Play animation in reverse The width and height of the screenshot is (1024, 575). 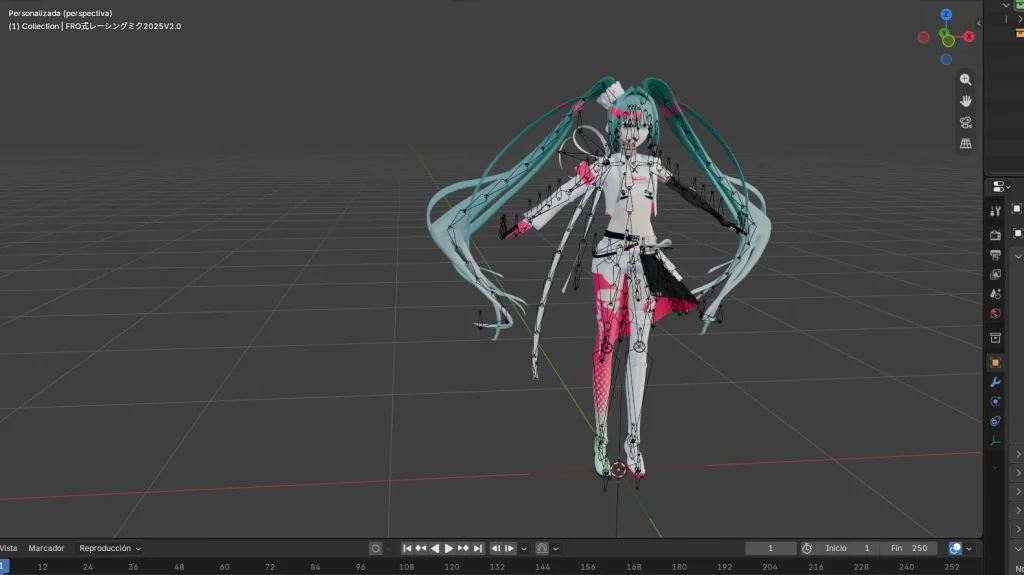pos(435,548)
